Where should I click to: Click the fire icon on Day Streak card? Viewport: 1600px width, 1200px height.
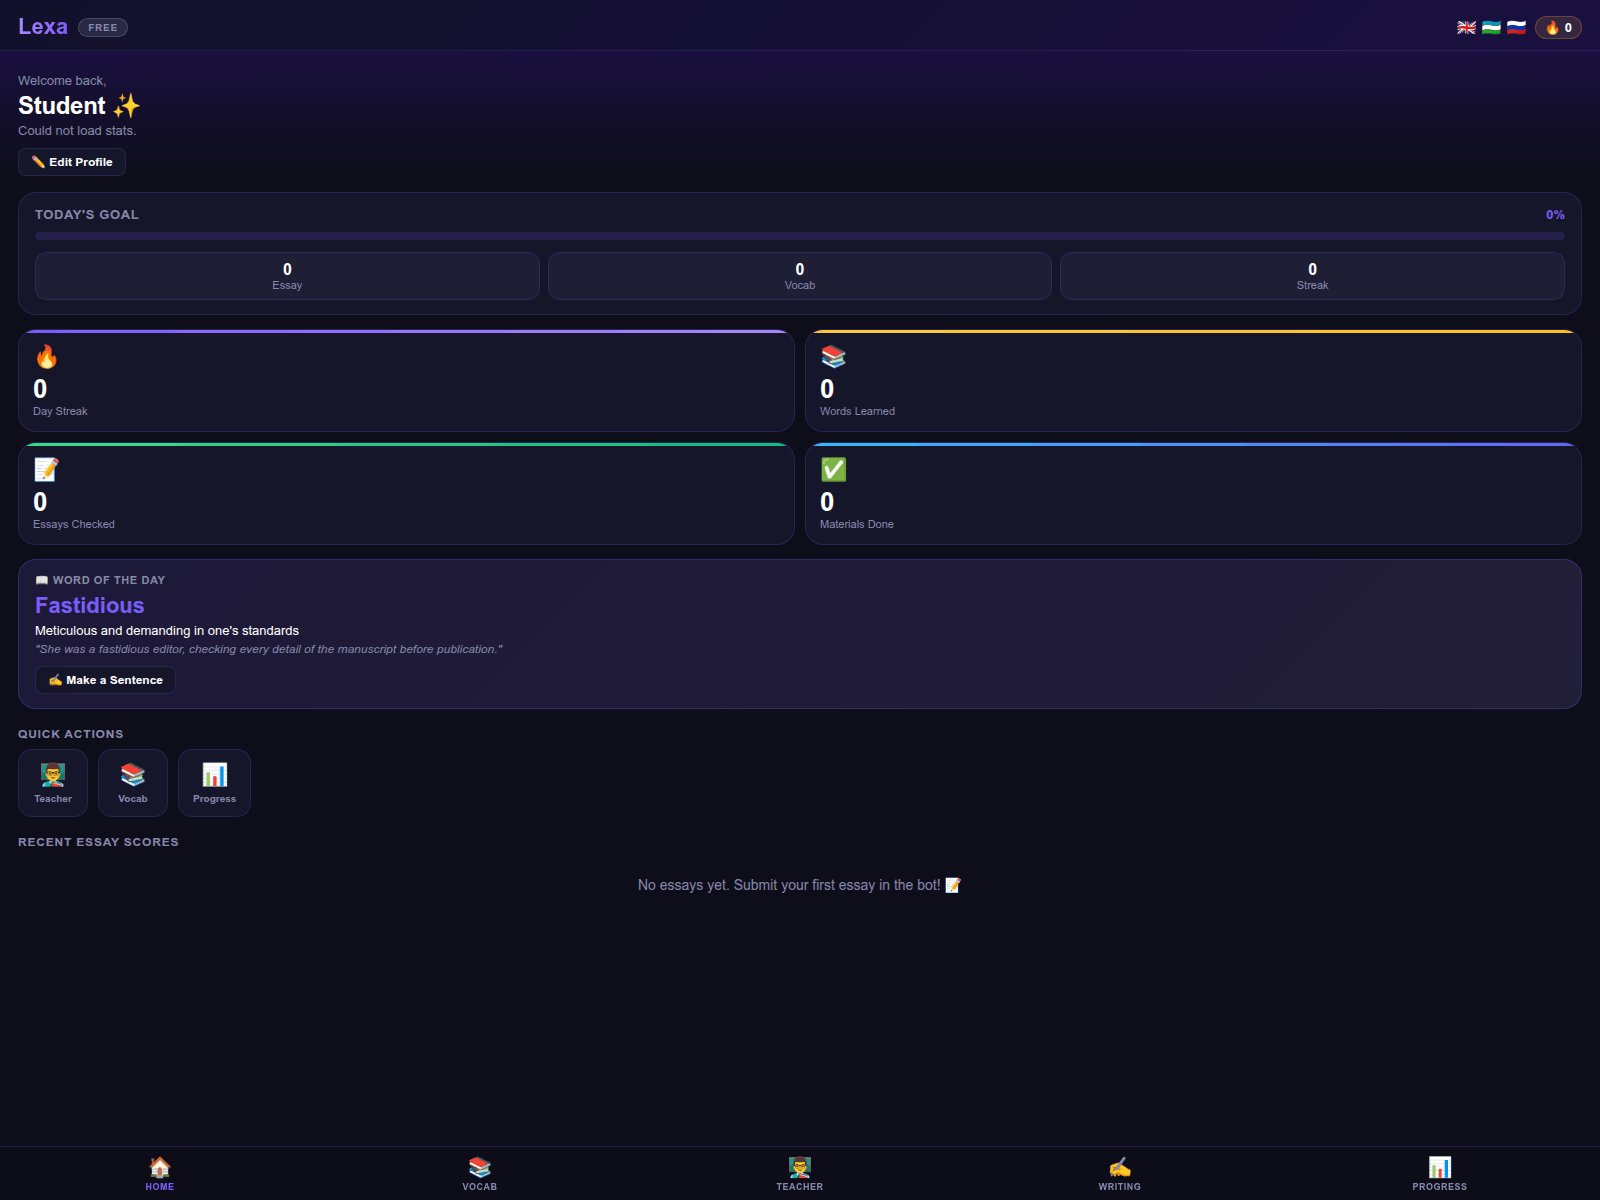pyautogui.click(x=46, y=357)
